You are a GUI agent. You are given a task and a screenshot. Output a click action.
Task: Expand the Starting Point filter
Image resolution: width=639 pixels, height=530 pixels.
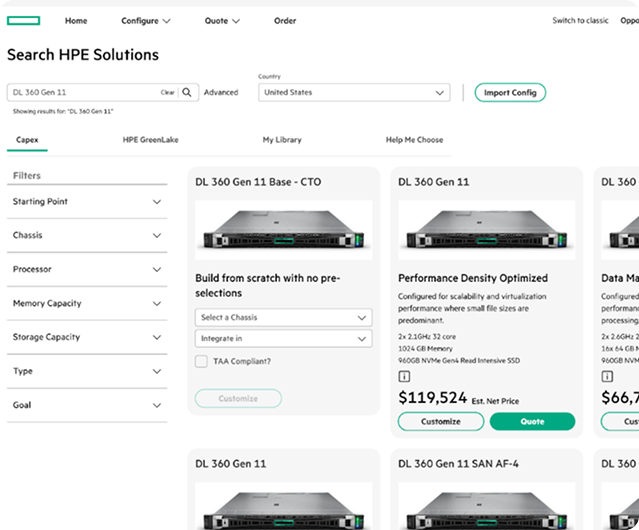(87, 202)
